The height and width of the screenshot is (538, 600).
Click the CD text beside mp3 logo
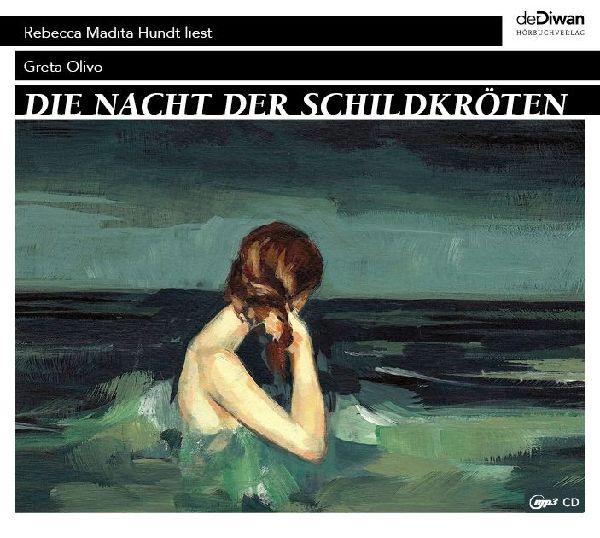pos(571,502)
